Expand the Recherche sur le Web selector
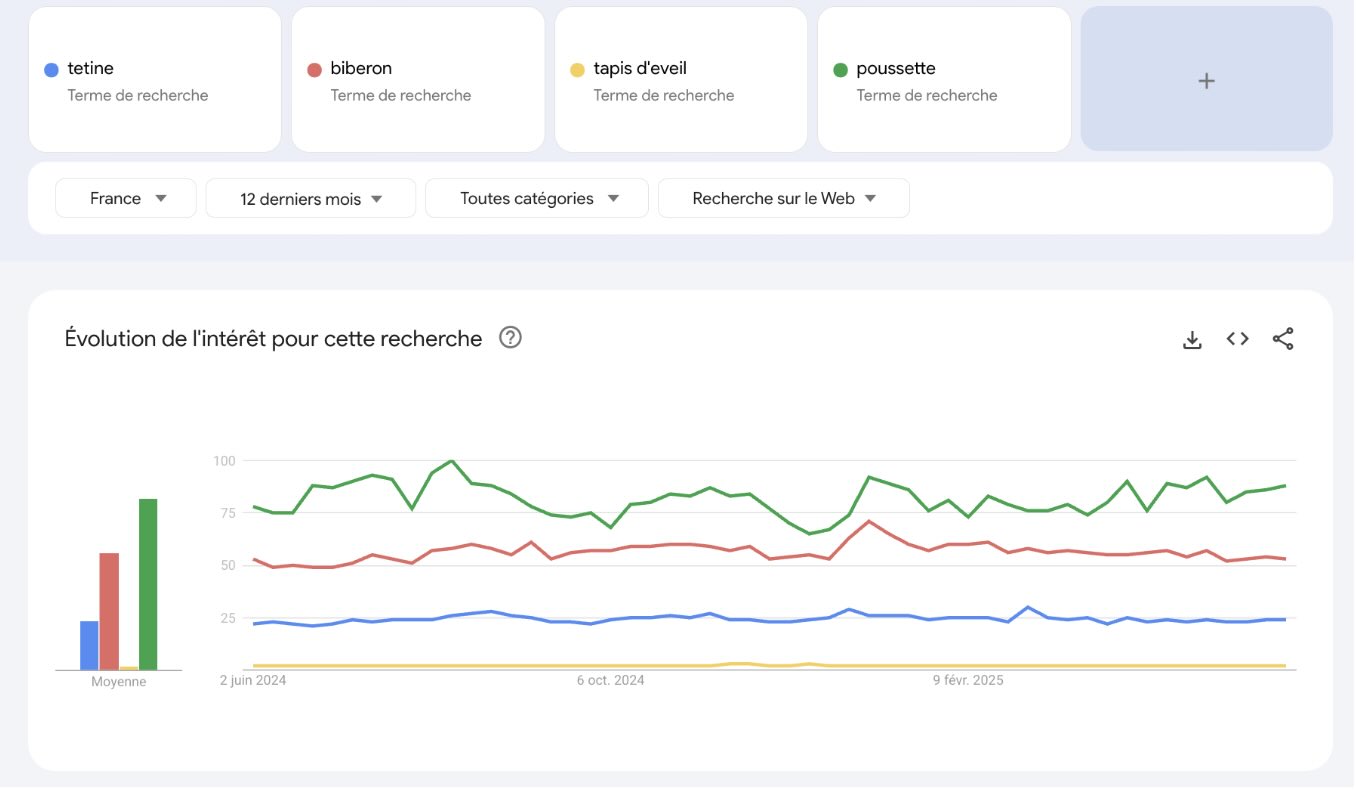The image size is (1356, 790). tap(783, 198)
